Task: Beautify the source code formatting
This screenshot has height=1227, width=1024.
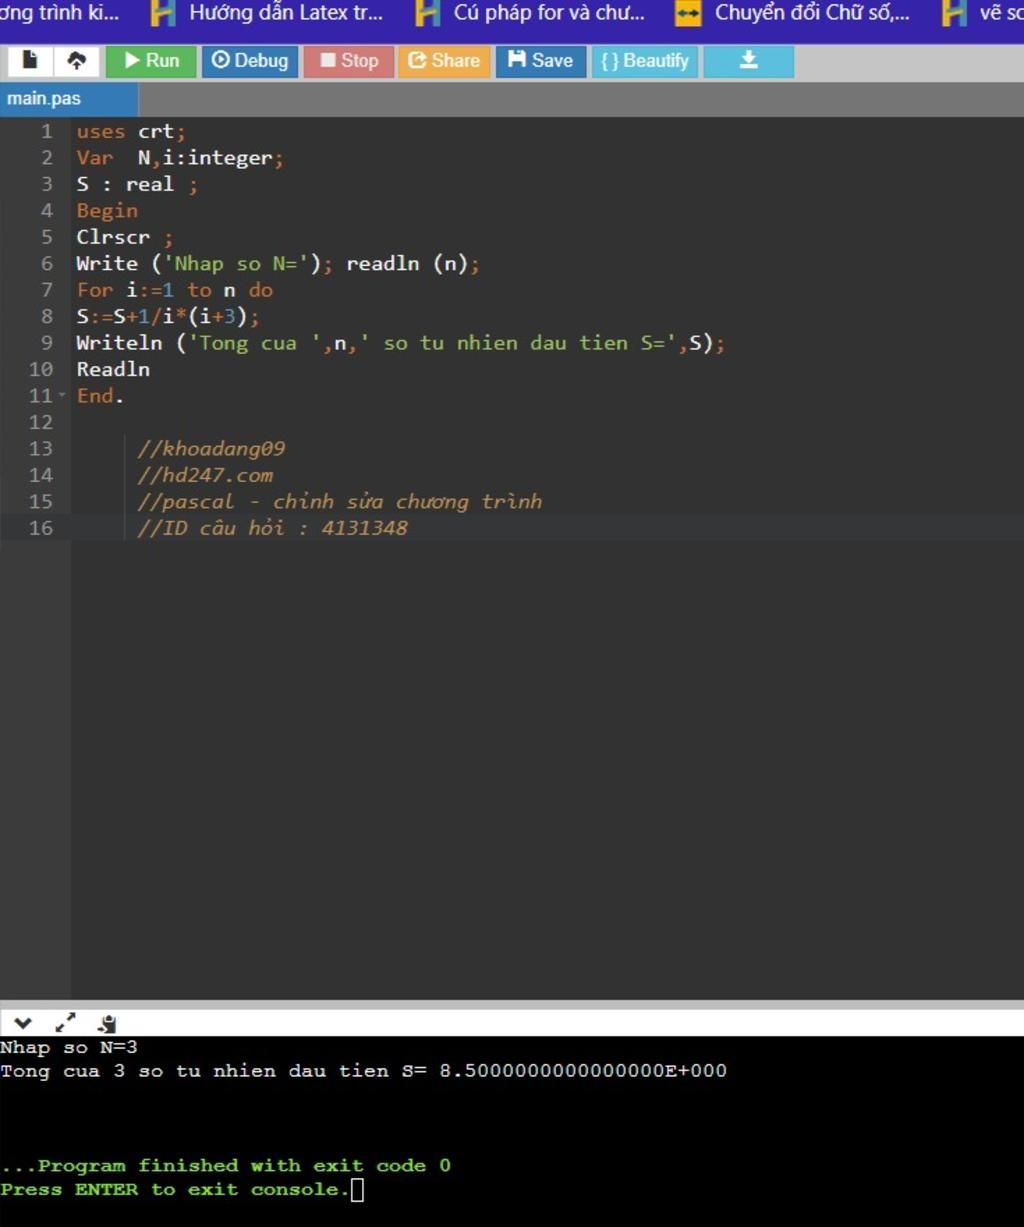Action: point(645,61)
